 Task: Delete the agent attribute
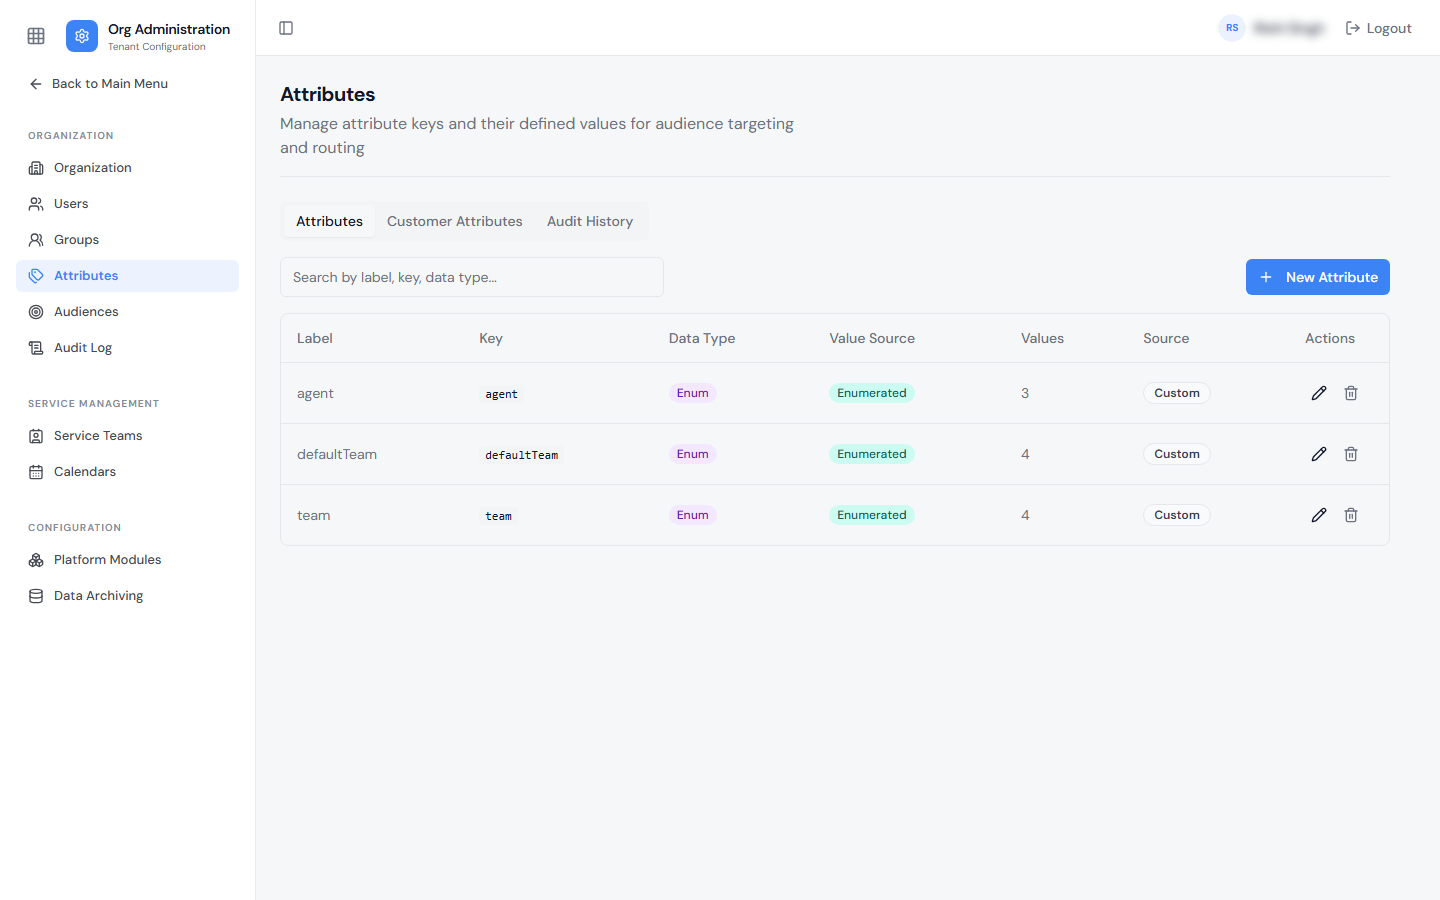pyautogui.click(x=1351, y=393)
